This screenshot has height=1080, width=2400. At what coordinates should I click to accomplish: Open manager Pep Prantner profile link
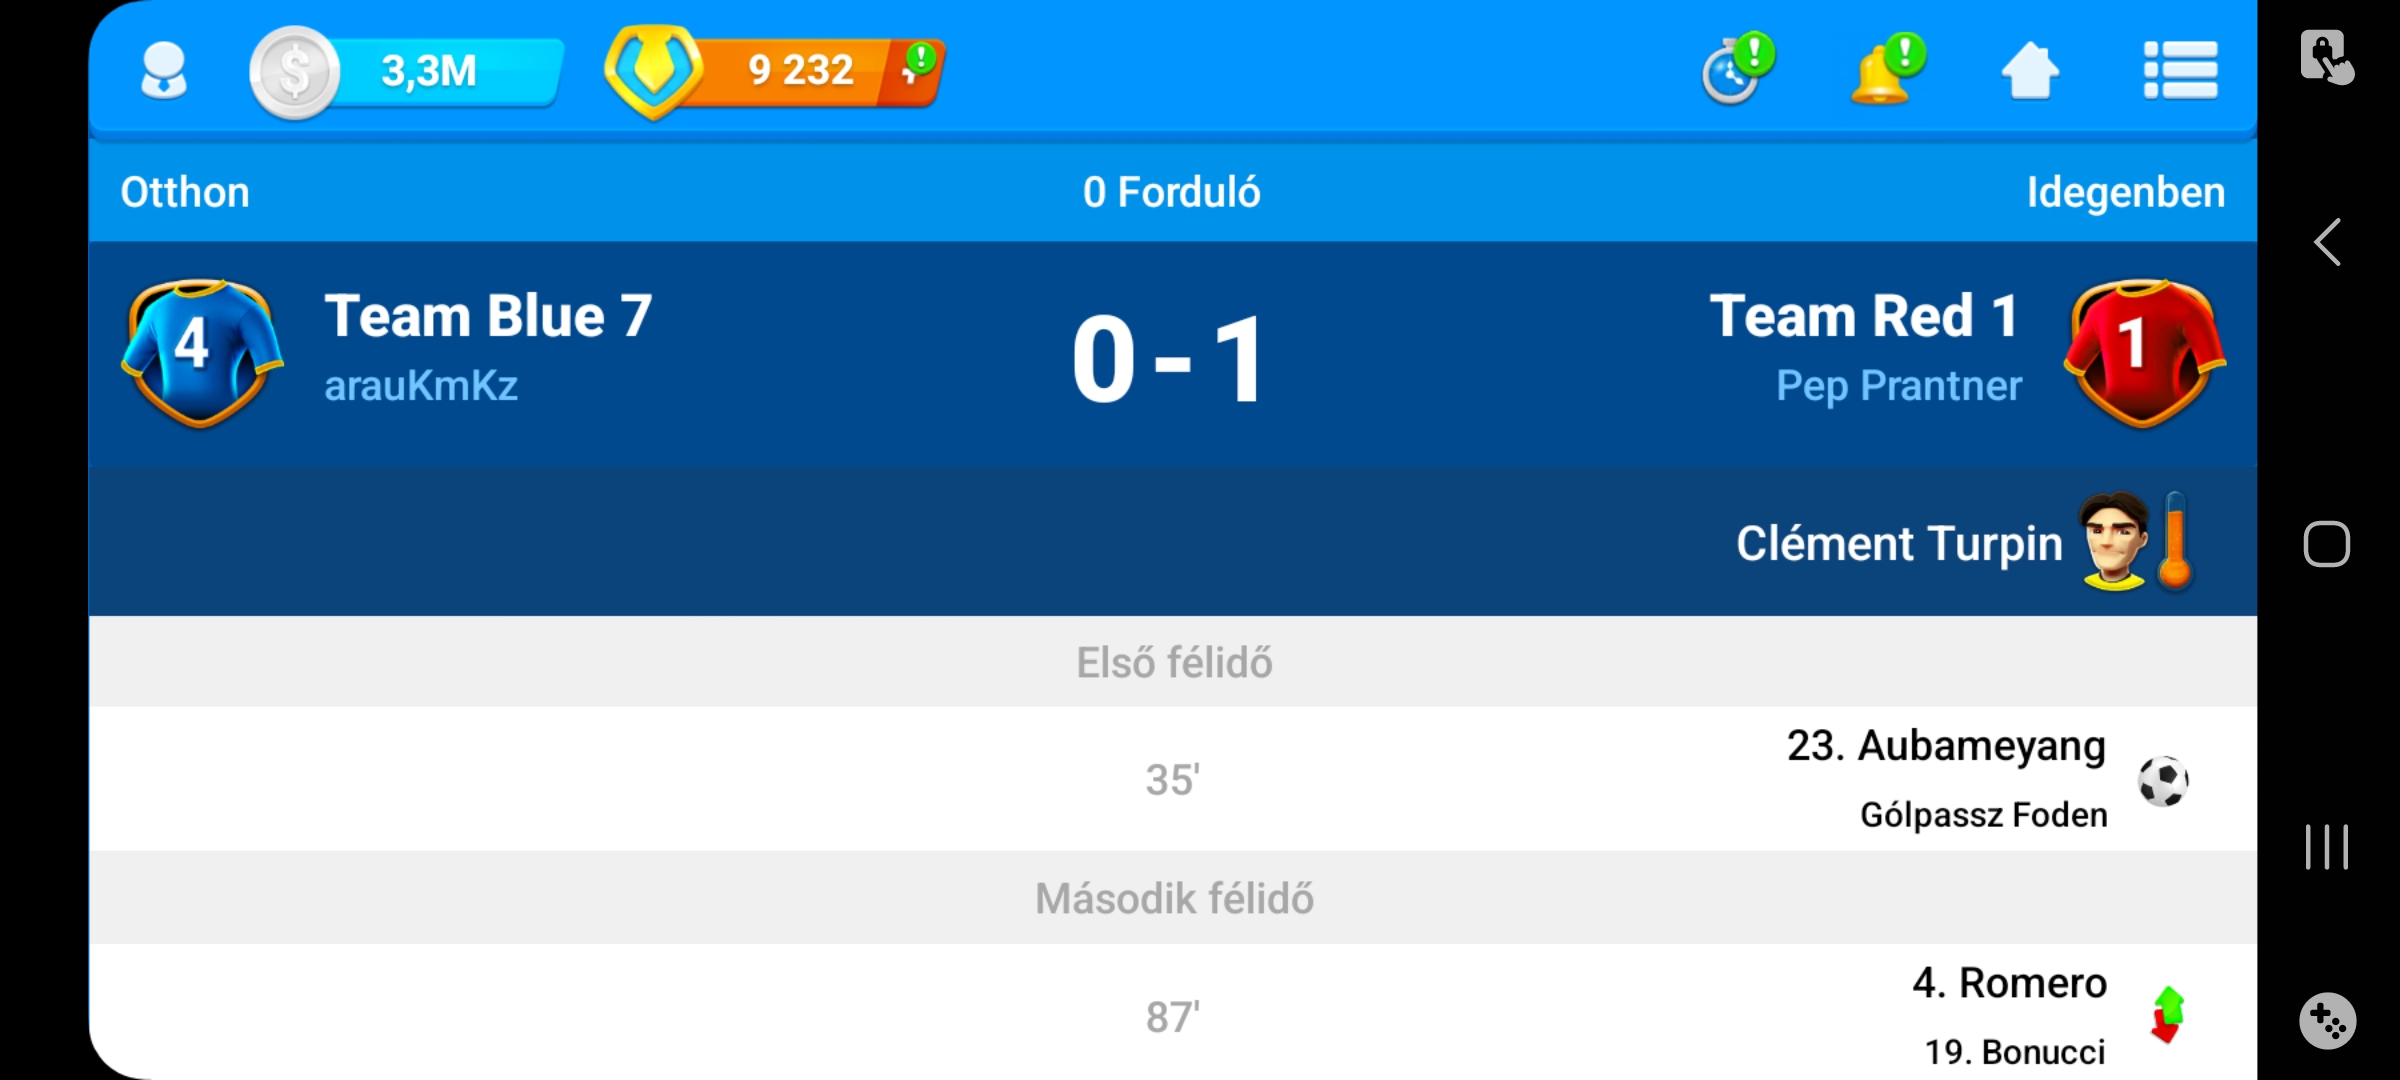1898,386
